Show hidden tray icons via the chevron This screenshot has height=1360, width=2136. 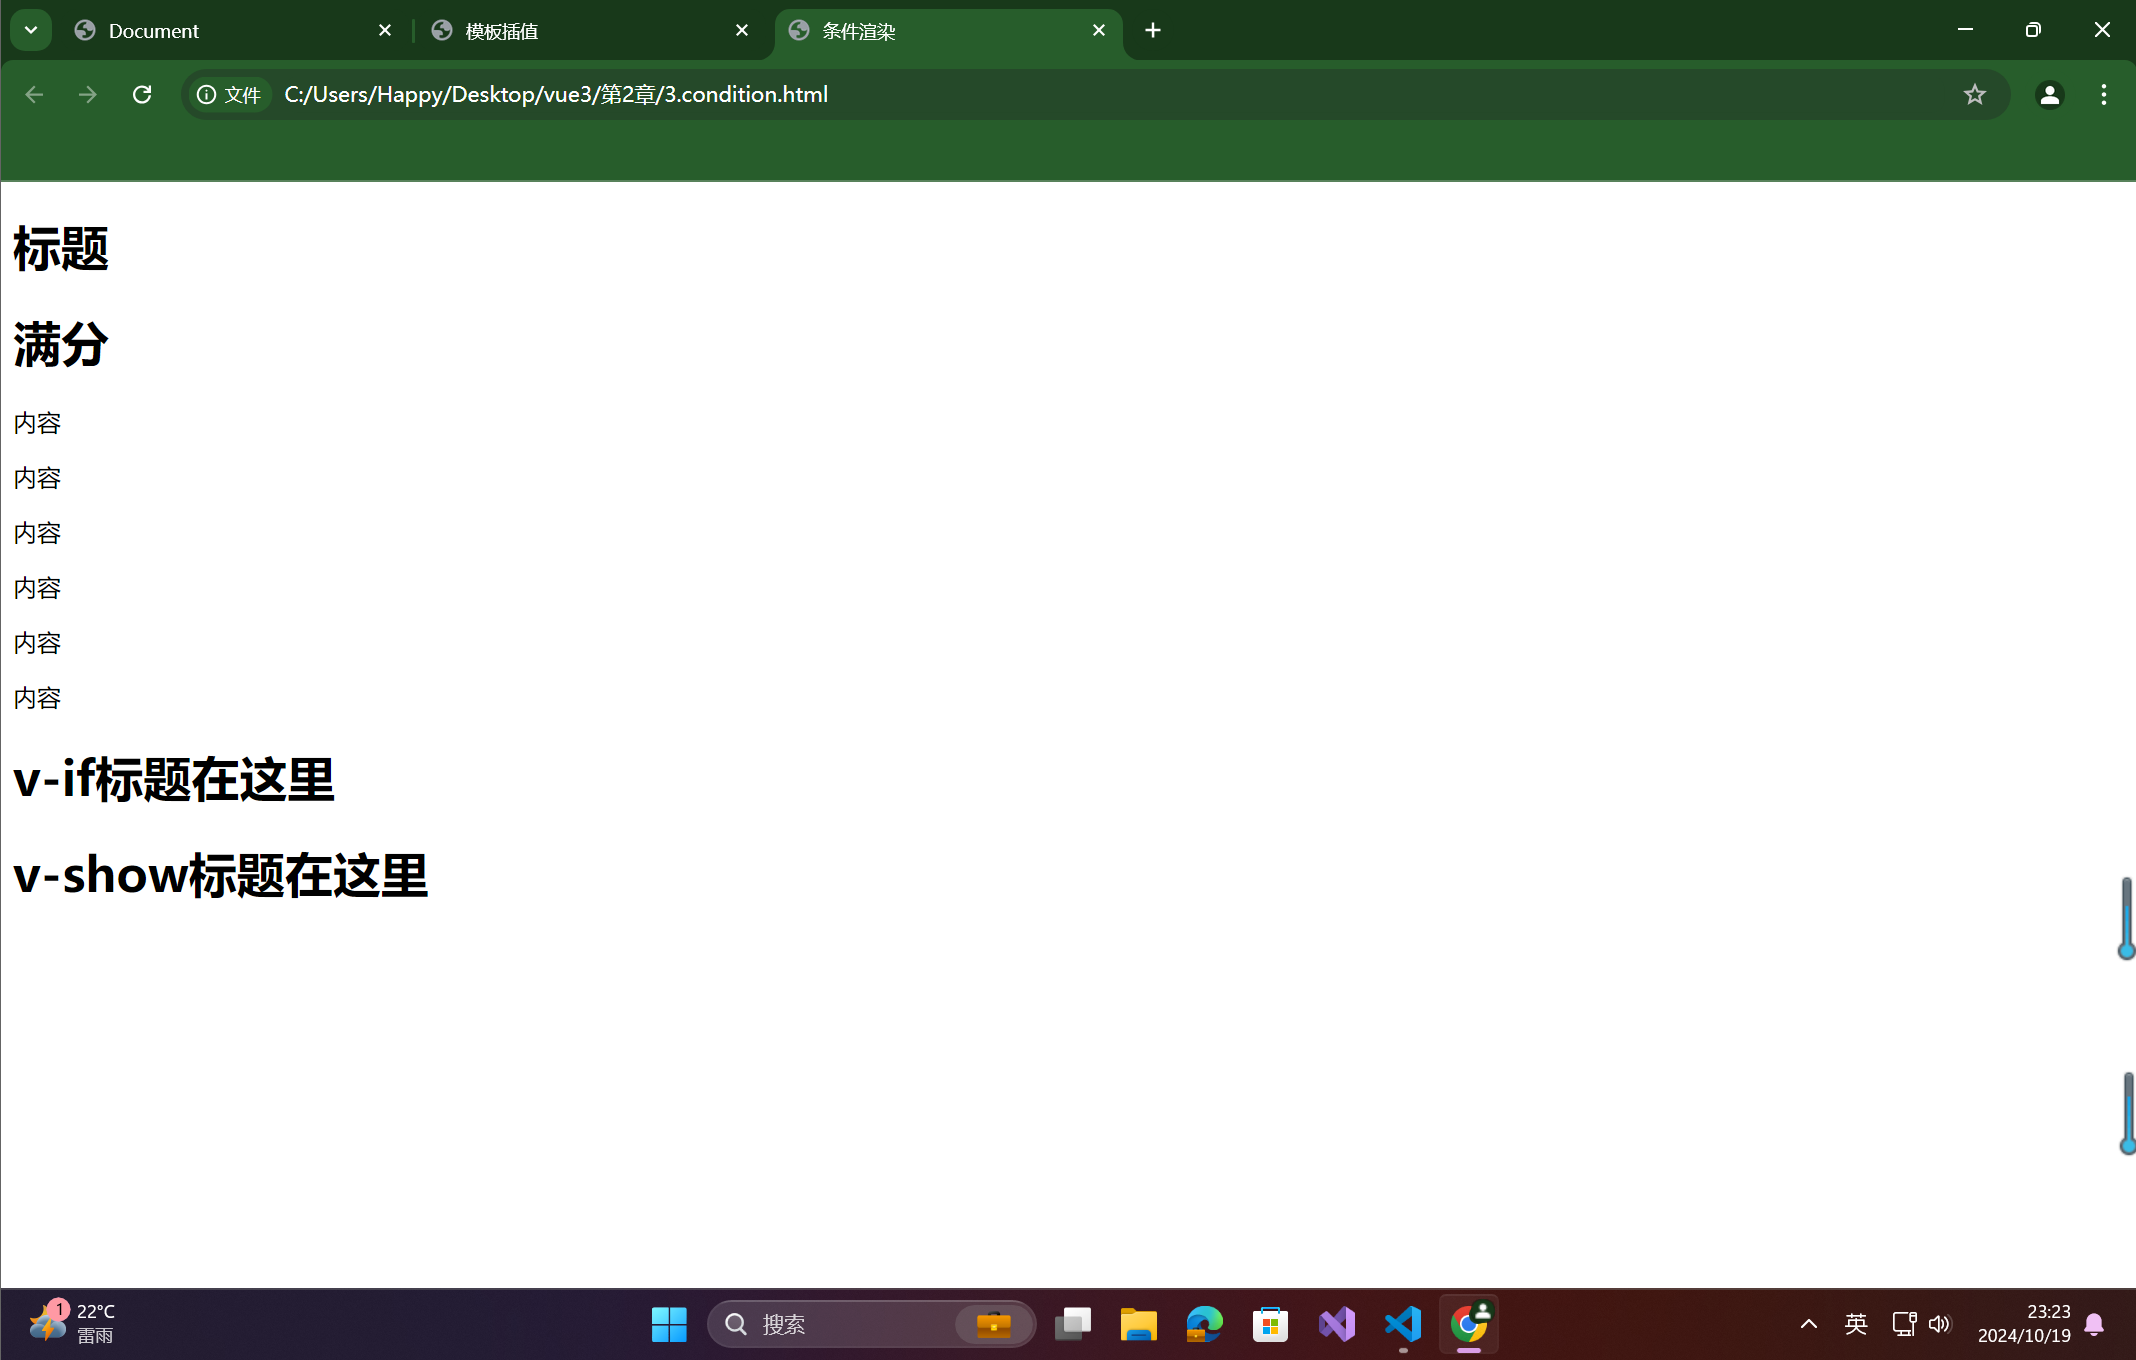pyautogui.click(x=1808, y=1323)
